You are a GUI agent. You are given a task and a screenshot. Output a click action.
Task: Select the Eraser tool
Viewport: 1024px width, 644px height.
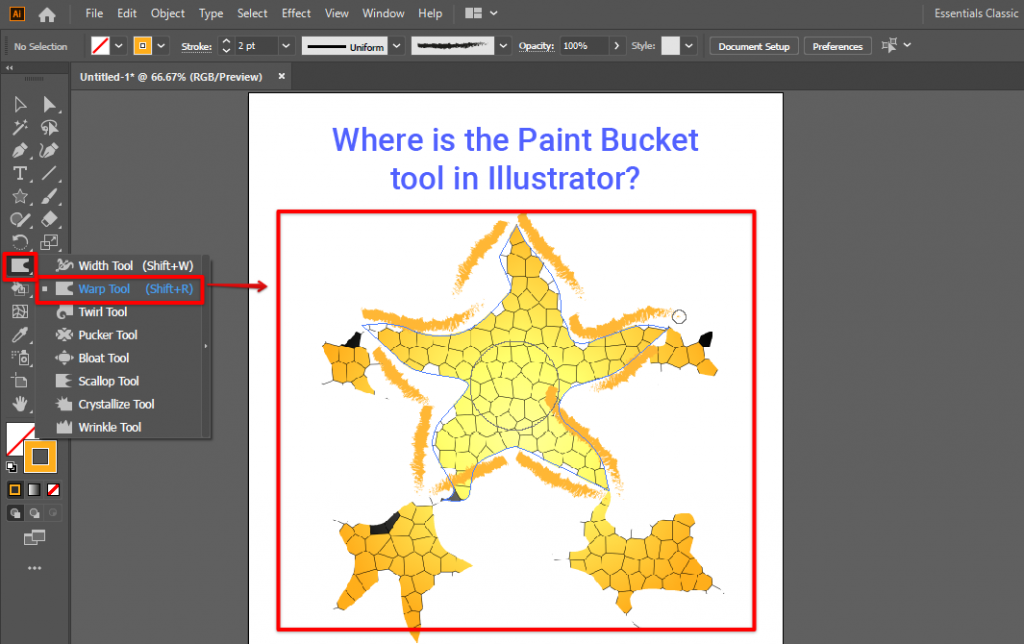click(48, 220)
